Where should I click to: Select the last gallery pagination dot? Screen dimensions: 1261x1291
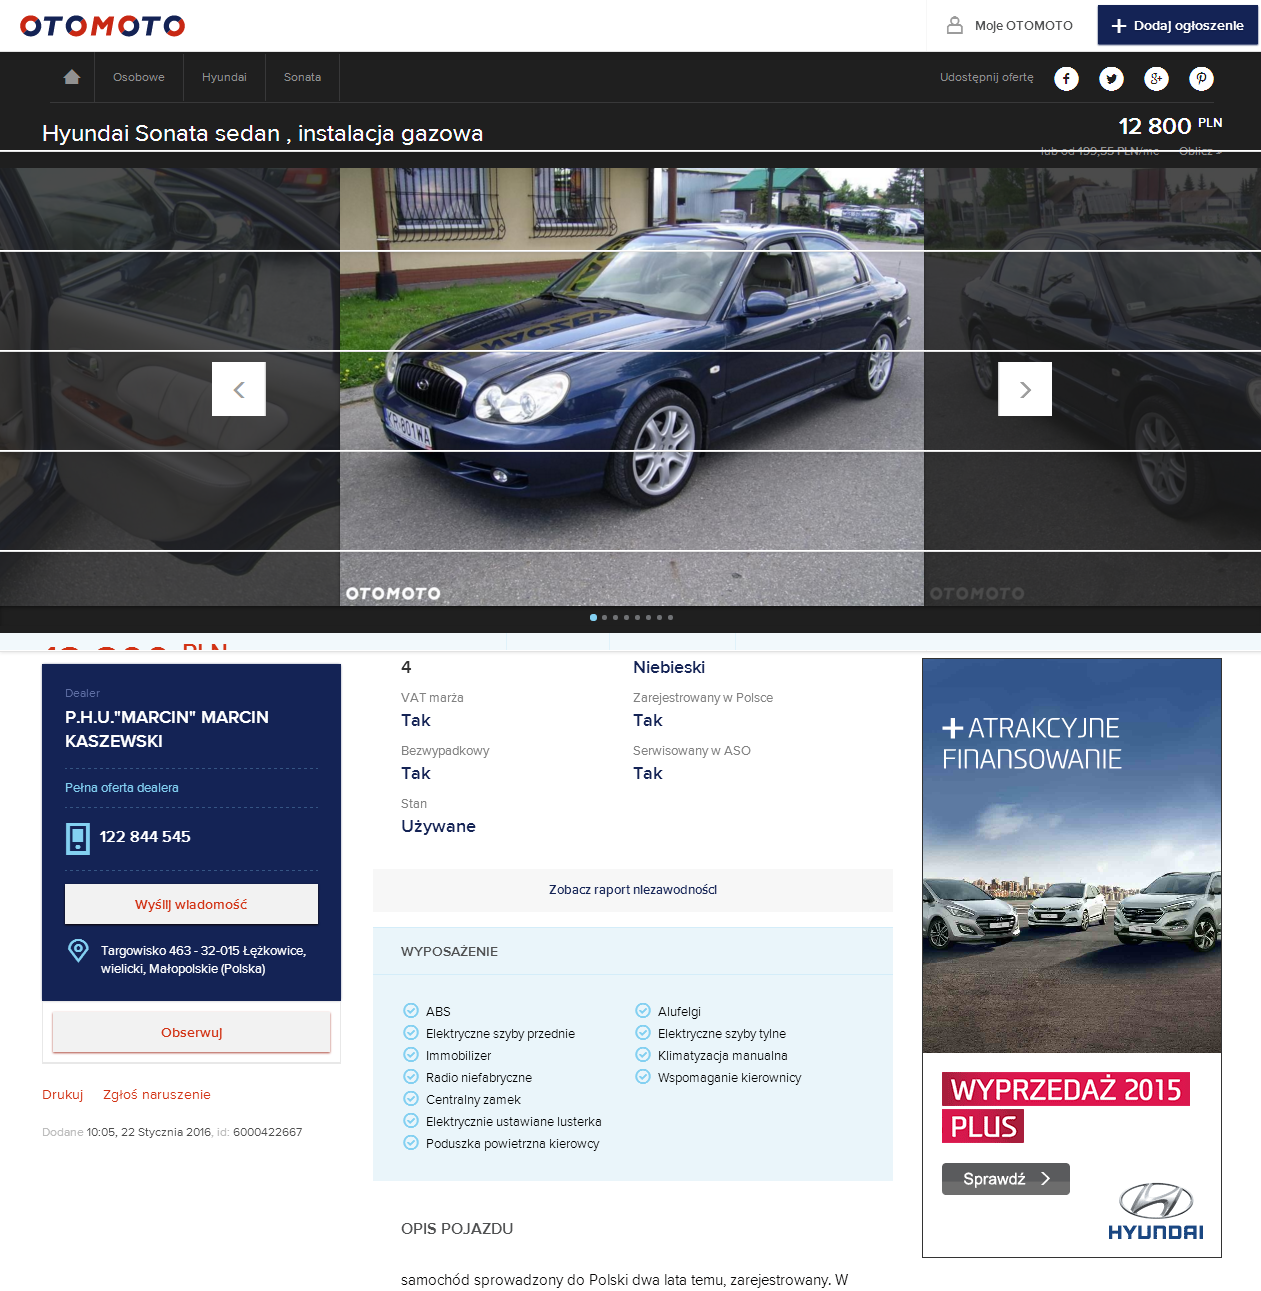click(x=670, y=617)
